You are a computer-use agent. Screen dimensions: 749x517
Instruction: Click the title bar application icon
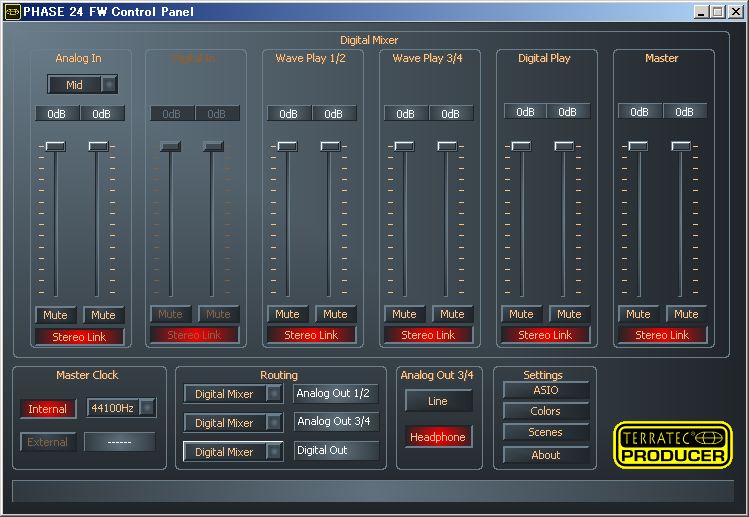12,11
